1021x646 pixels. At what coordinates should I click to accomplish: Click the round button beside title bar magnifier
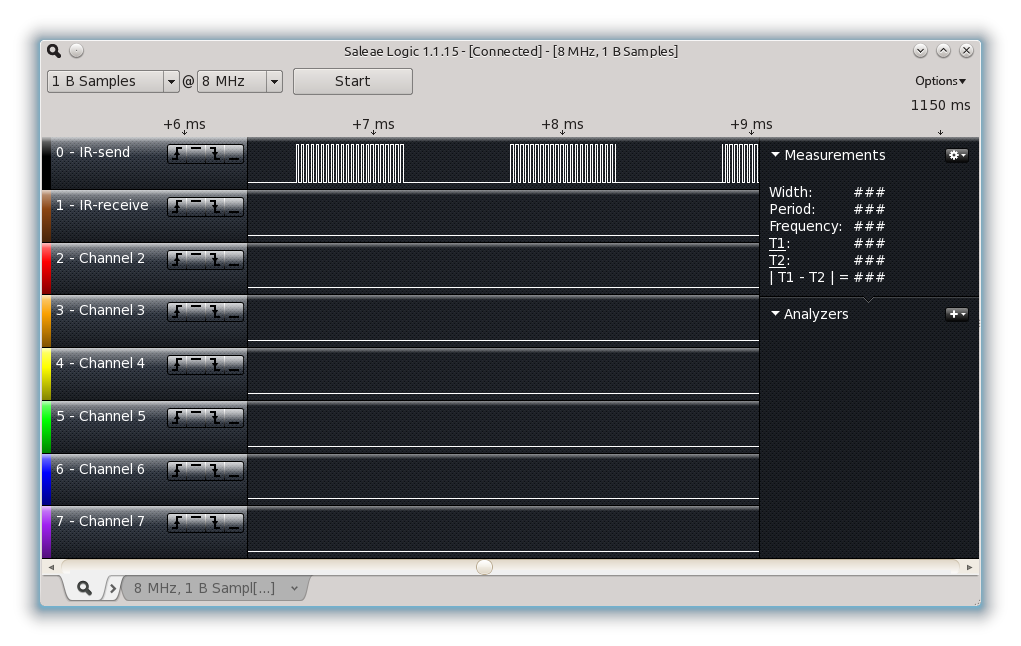coord(76,51)
